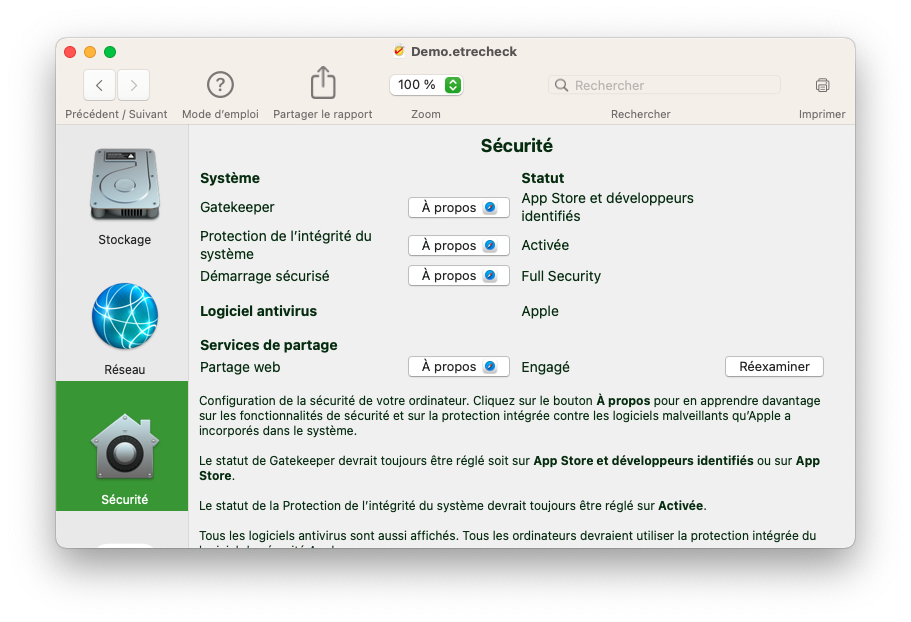Click the Statut column header

click(x=543, y=178)
